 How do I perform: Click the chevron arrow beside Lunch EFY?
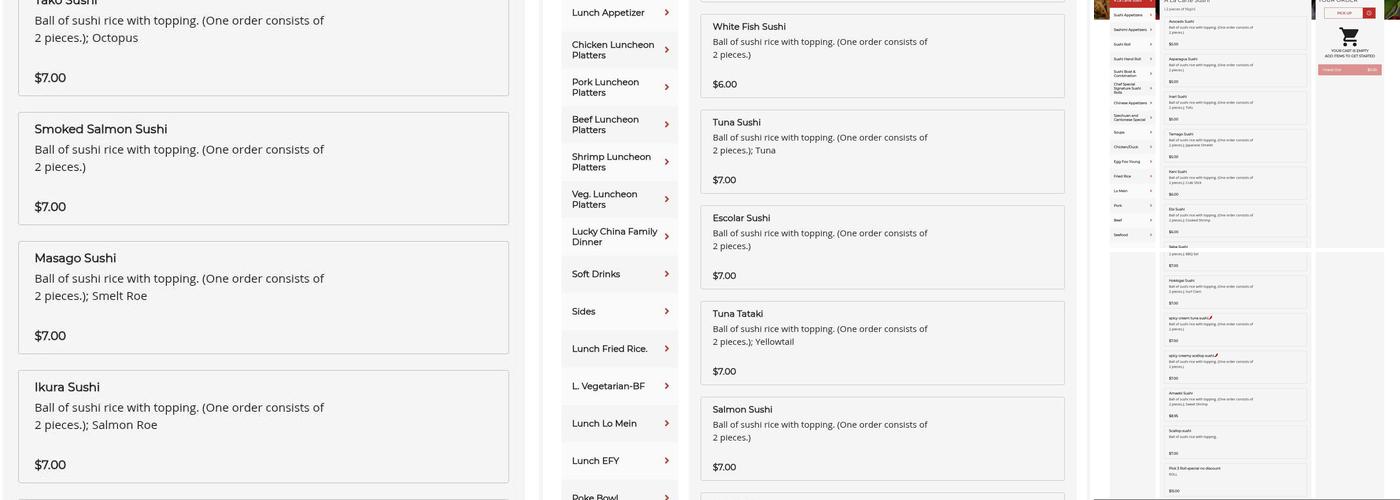667,461
